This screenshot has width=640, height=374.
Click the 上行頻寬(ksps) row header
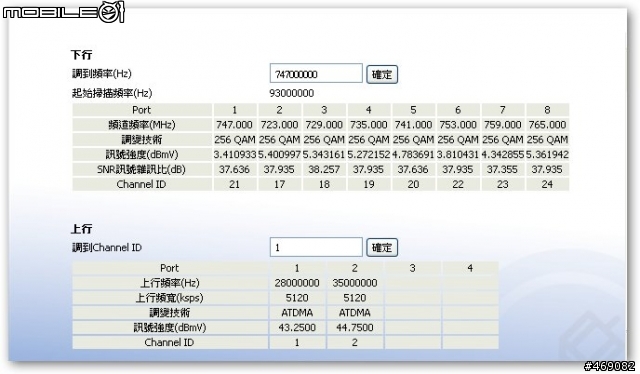169,298
